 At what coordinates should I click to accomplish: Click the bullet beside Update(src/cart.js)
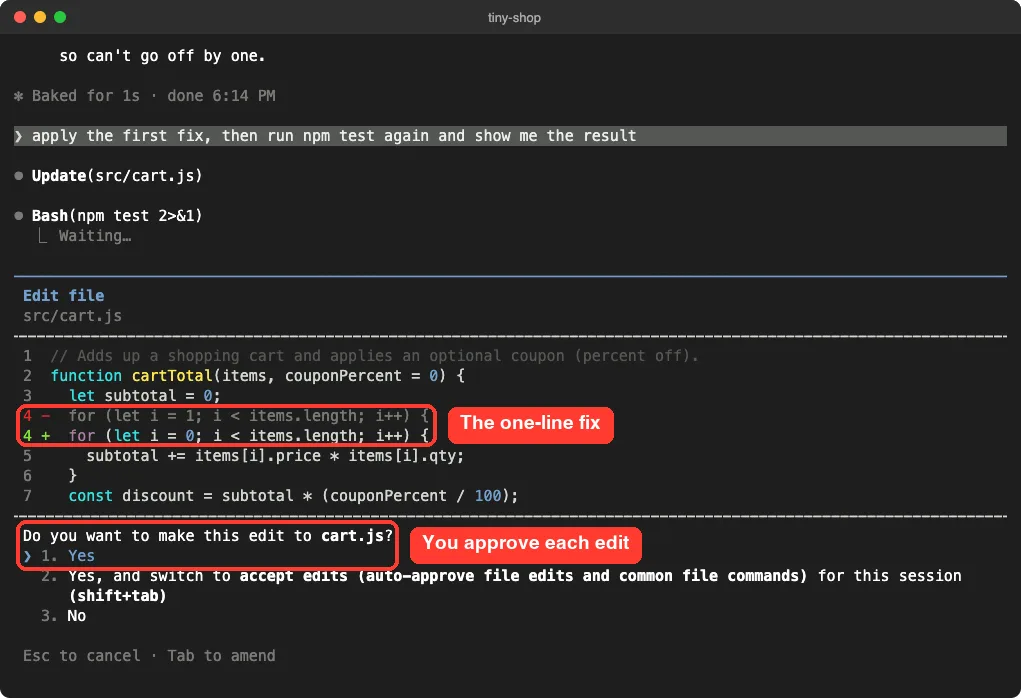coord(19,176)
